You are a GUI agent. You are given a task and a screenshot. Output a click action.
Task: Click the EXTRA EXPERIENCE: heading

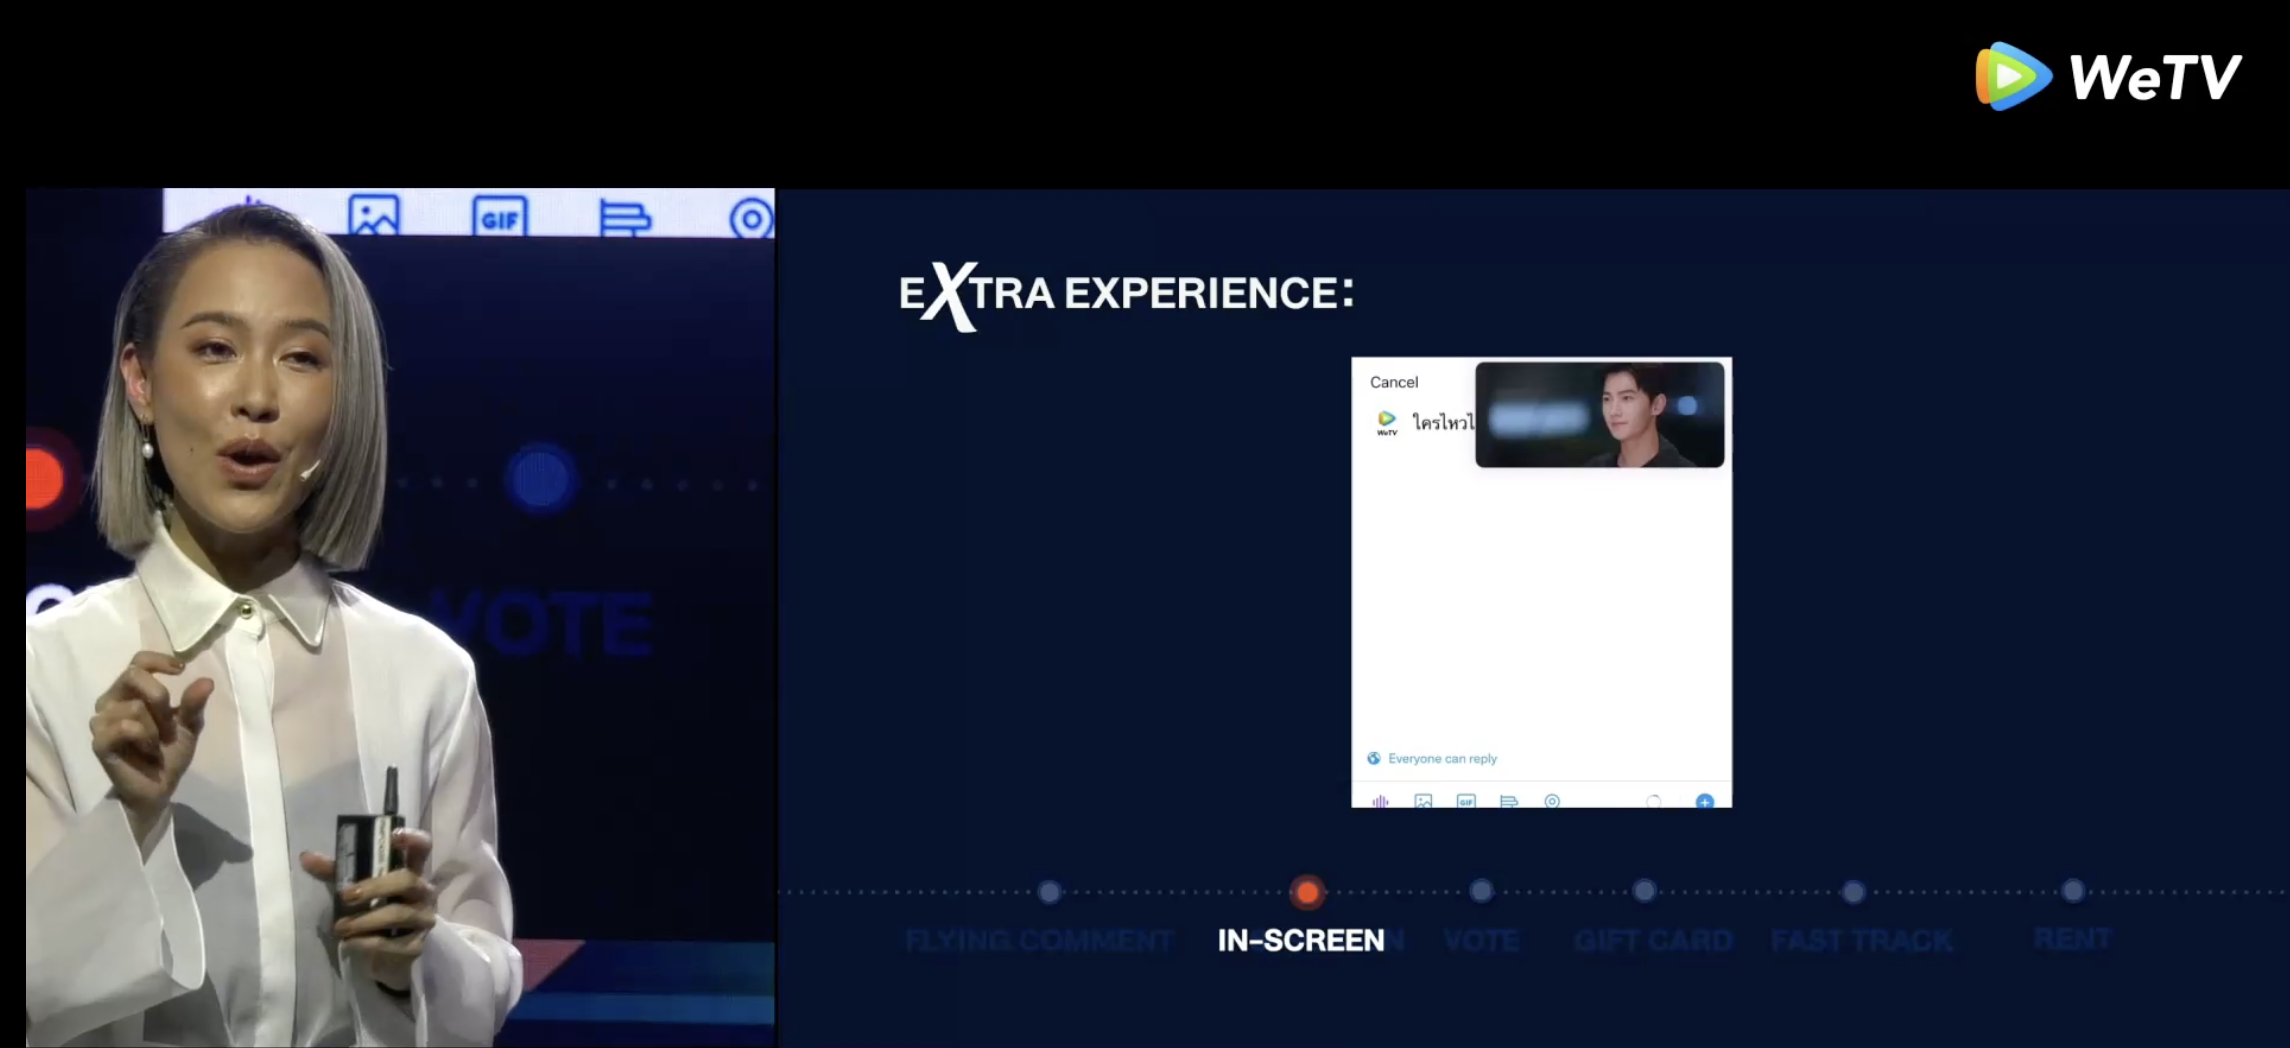tap(1126, 295)
